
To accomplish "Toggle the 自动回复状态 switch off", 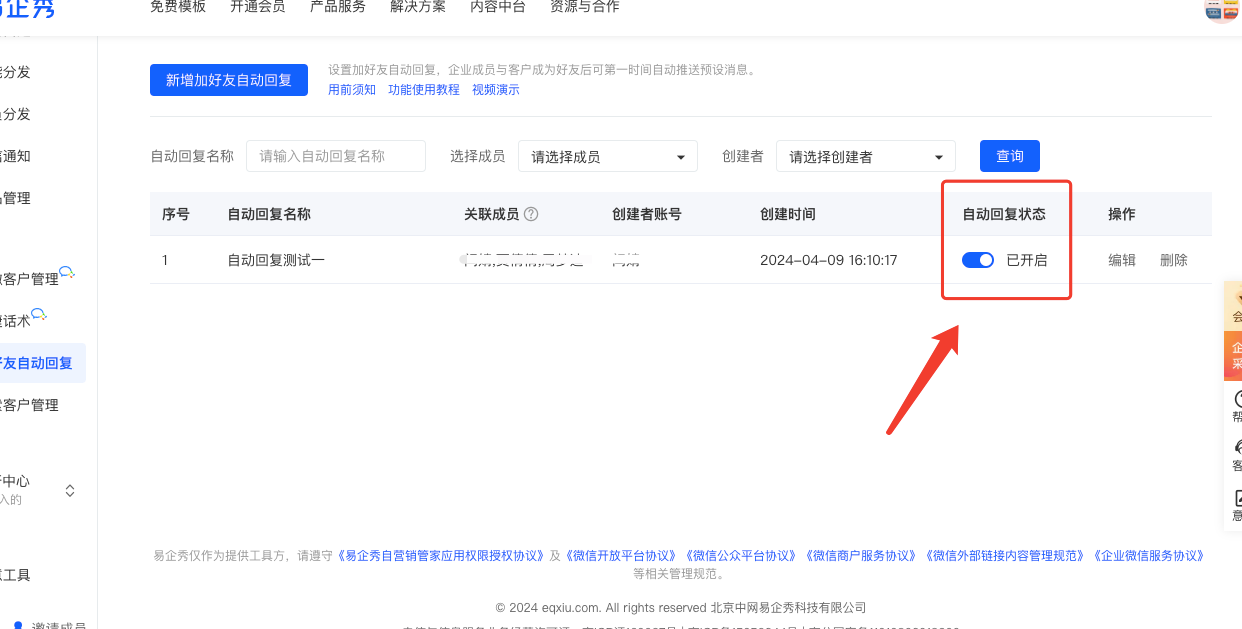I will [977, 260].
